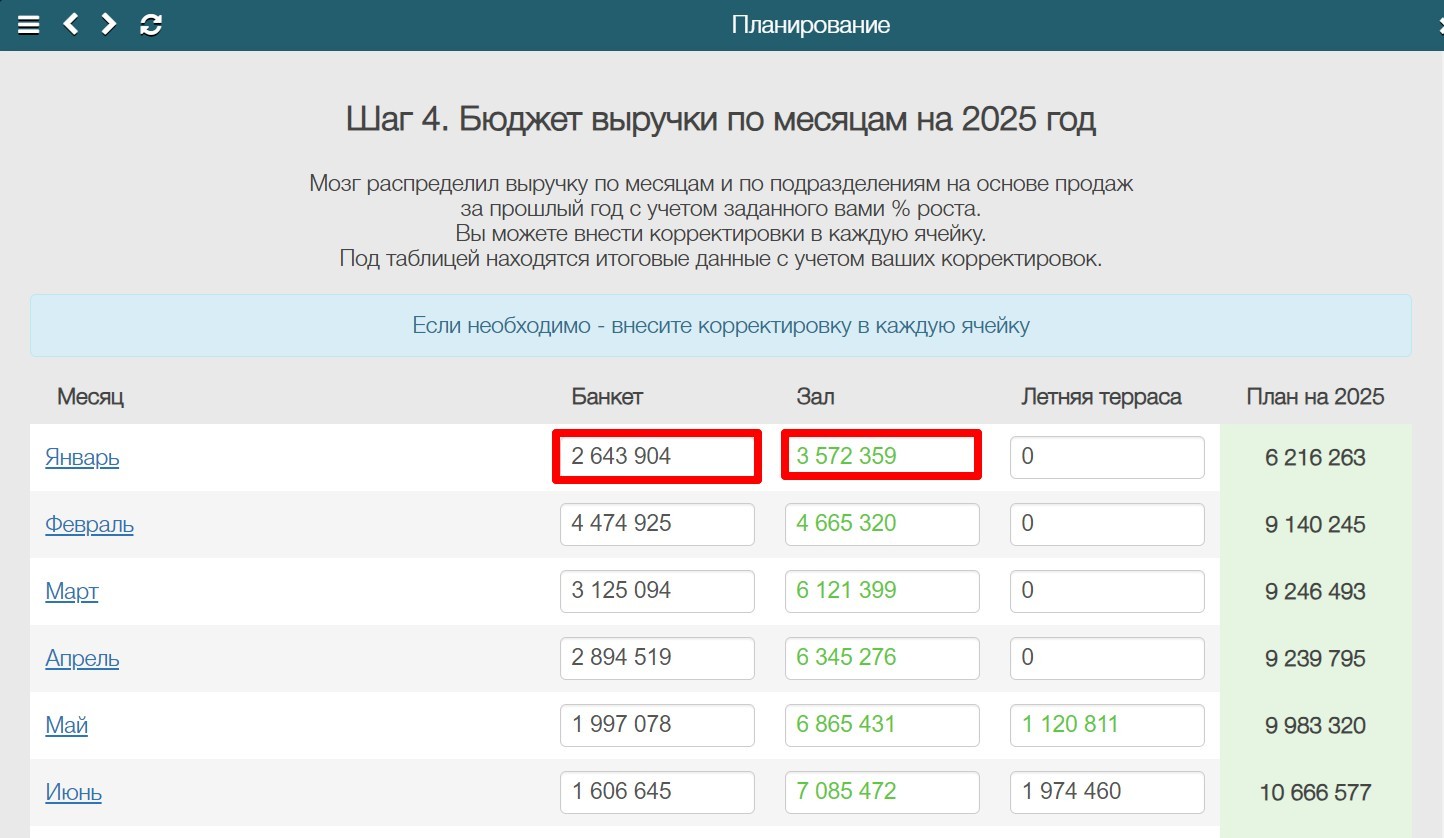Open the Июнь month link
The width and height of the screenshot is (1444, 838).
click(72, 792)
